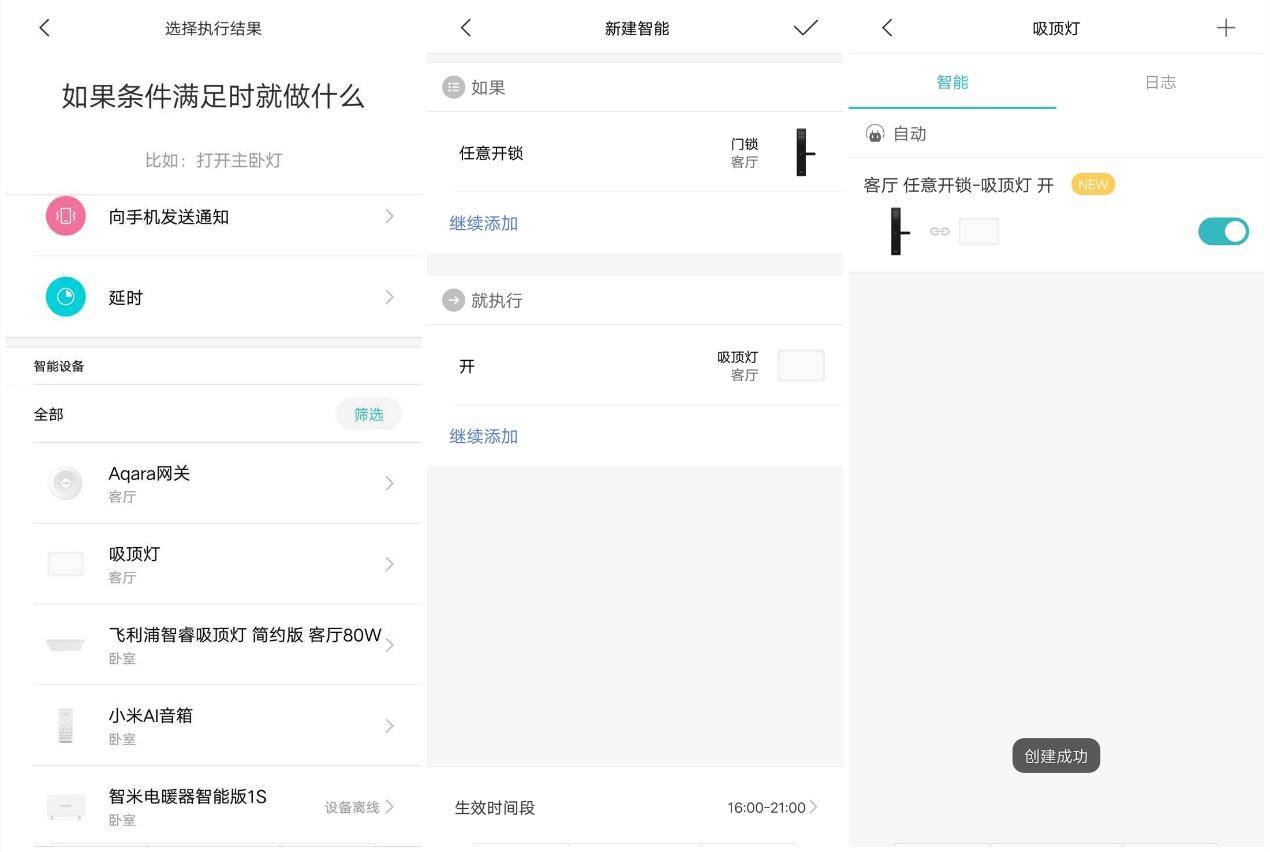Viewport: 1270px width, 852px height.
Task: Tap the 筛选 filter button
Action: tap(368, 413)
